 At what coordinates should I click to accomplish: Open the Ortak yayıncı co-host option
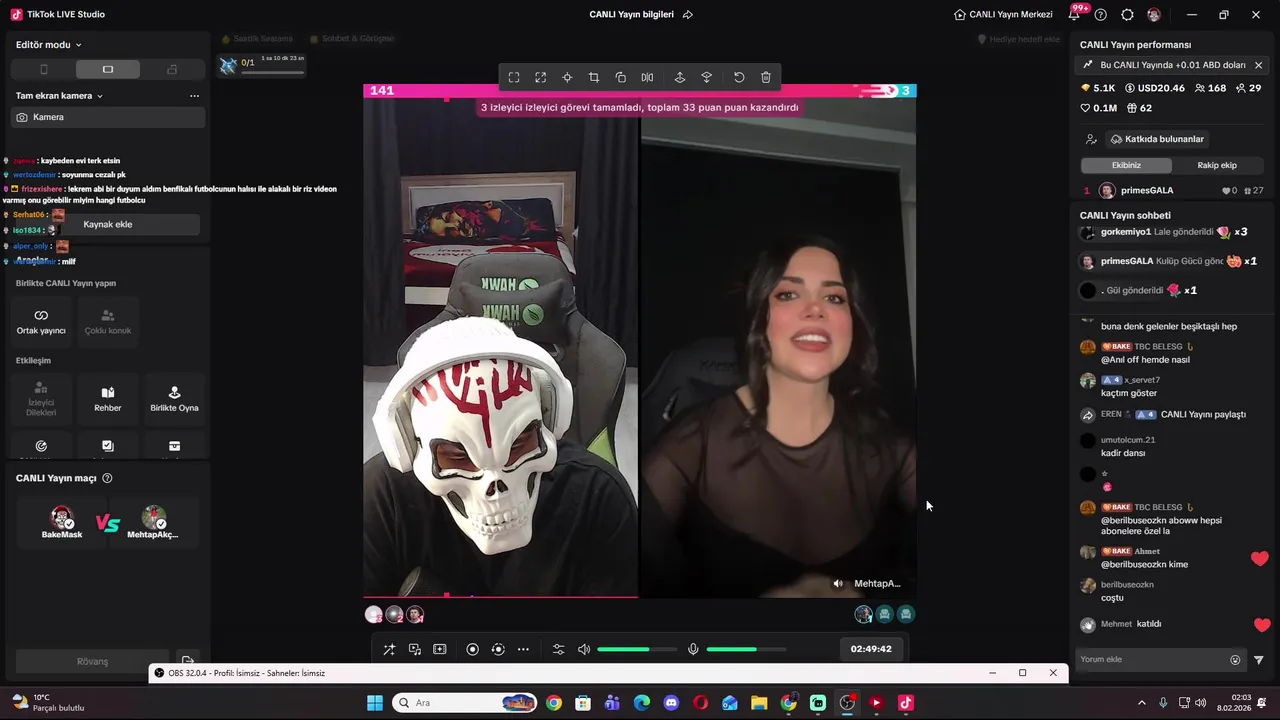click(x=41, y=322)
